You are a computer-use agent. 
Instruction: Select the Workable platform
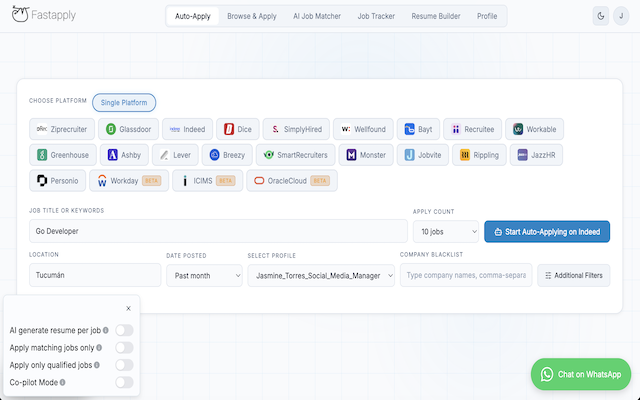[x=534, y=129]
